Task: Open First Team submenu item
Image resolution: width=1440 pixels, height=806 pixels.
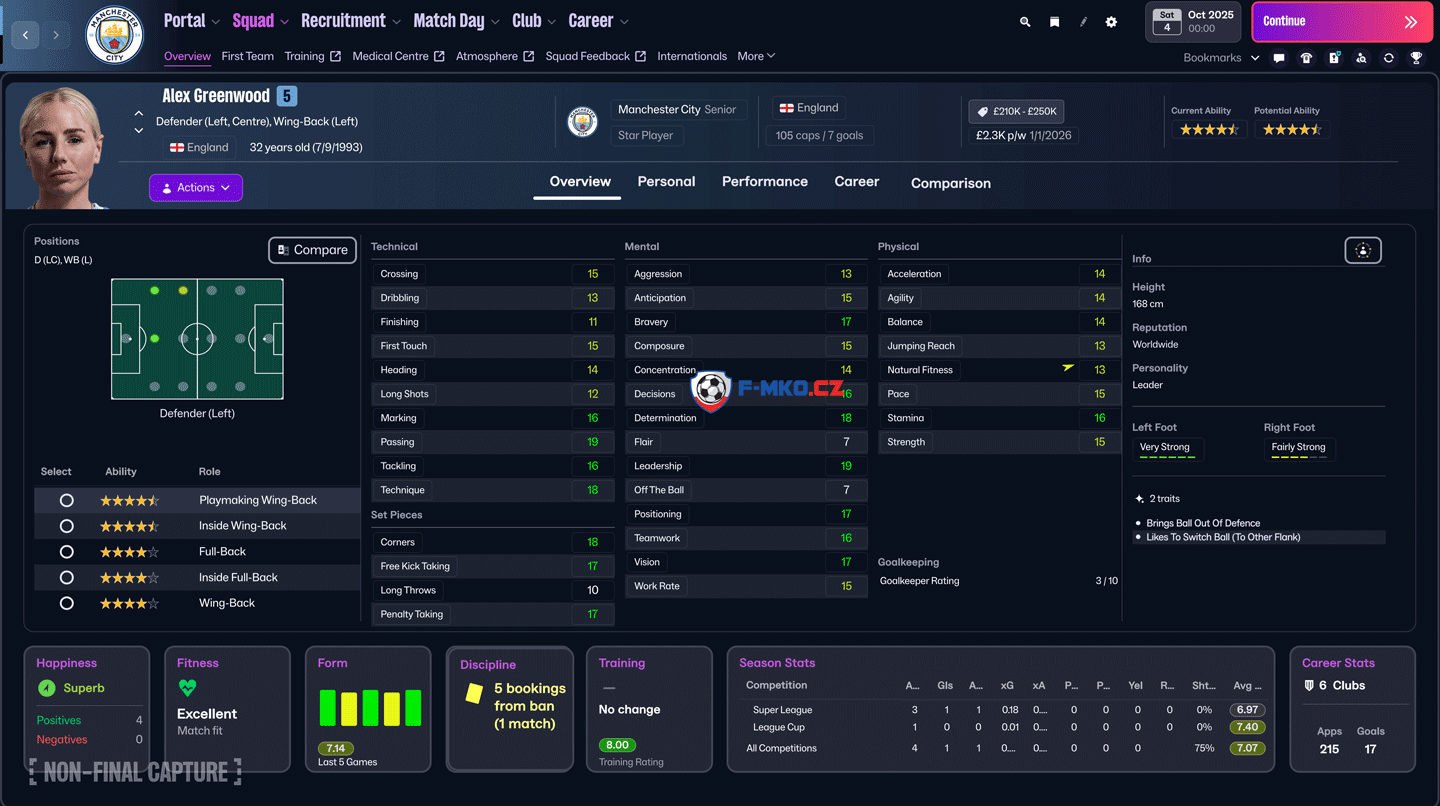Action: (247, 56)
